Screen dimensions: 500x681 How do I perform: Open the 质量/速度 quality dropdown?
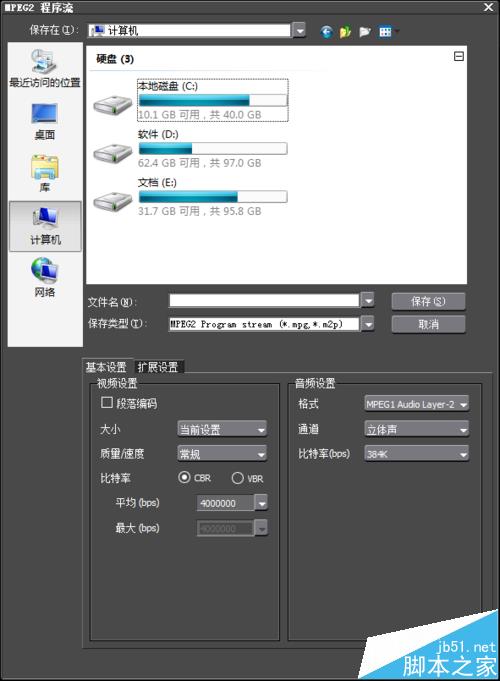coord(222,454)
